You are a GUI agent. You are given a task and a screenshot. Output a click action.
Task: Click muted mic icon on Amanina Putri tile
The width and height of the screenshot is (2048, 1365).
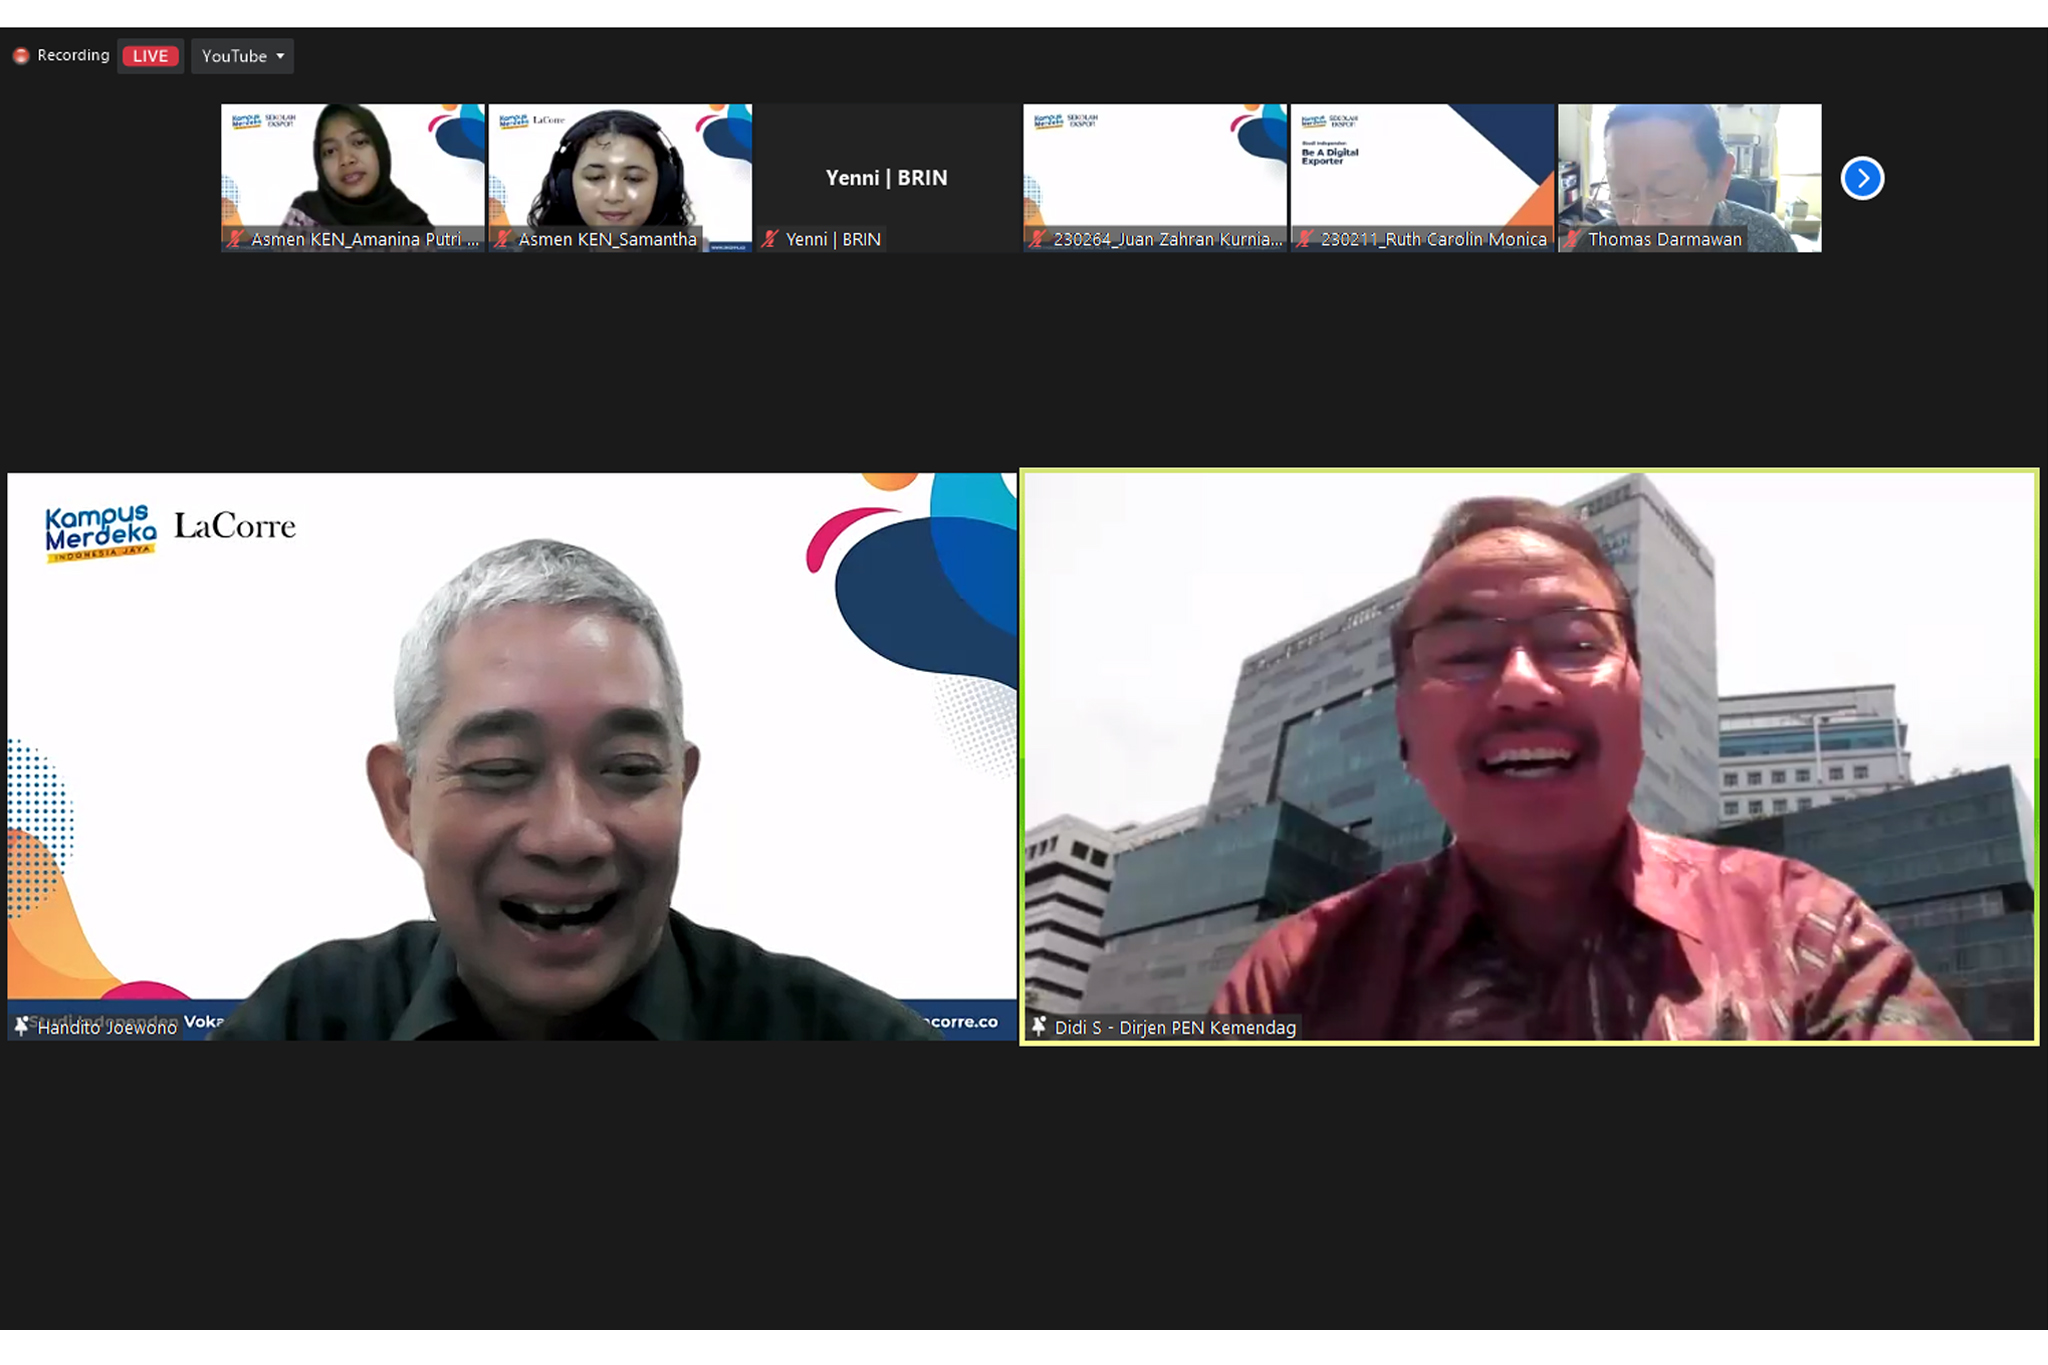[x=235, y=239]
